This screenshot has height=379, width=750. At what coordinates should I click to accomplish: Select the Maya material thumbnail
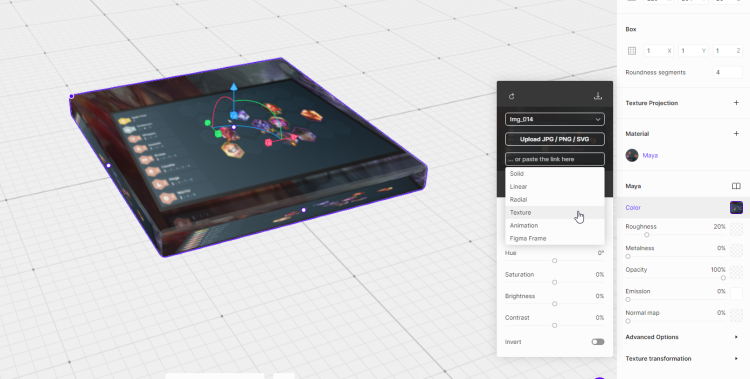(x=632, y=156)
